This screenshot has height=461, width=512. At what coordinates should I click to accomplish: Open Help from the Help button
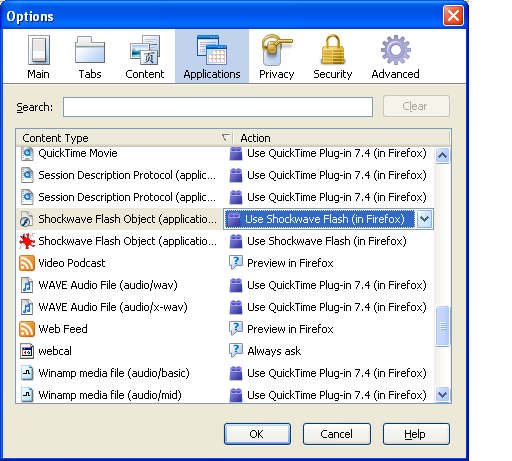coord(416,434)
